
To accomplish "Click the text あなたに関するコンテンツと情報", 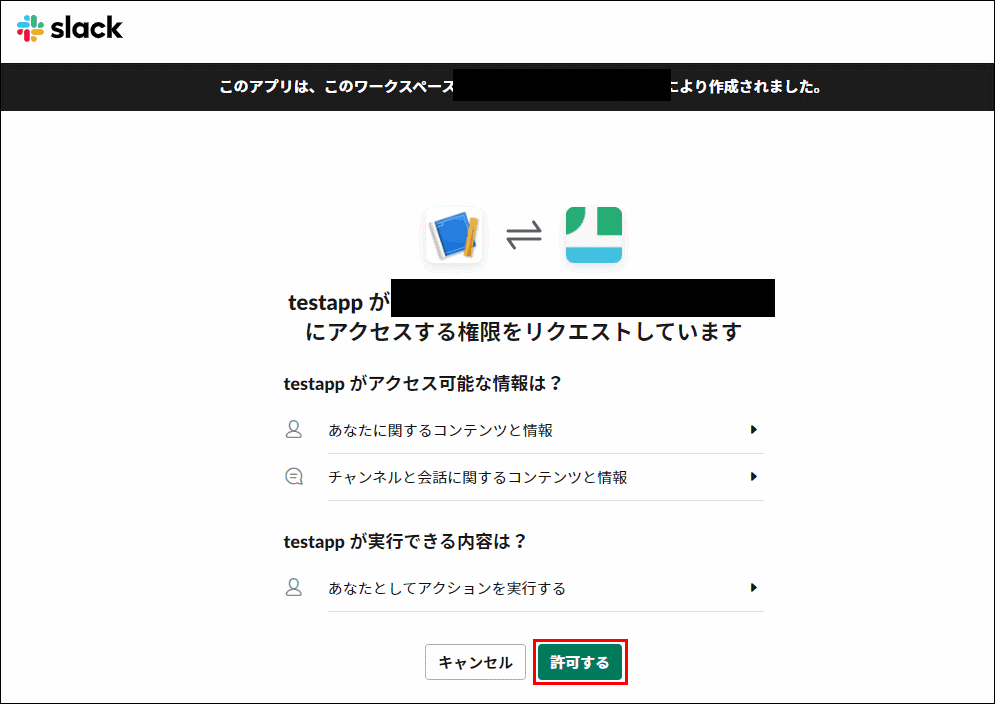I will coord(440,430).
